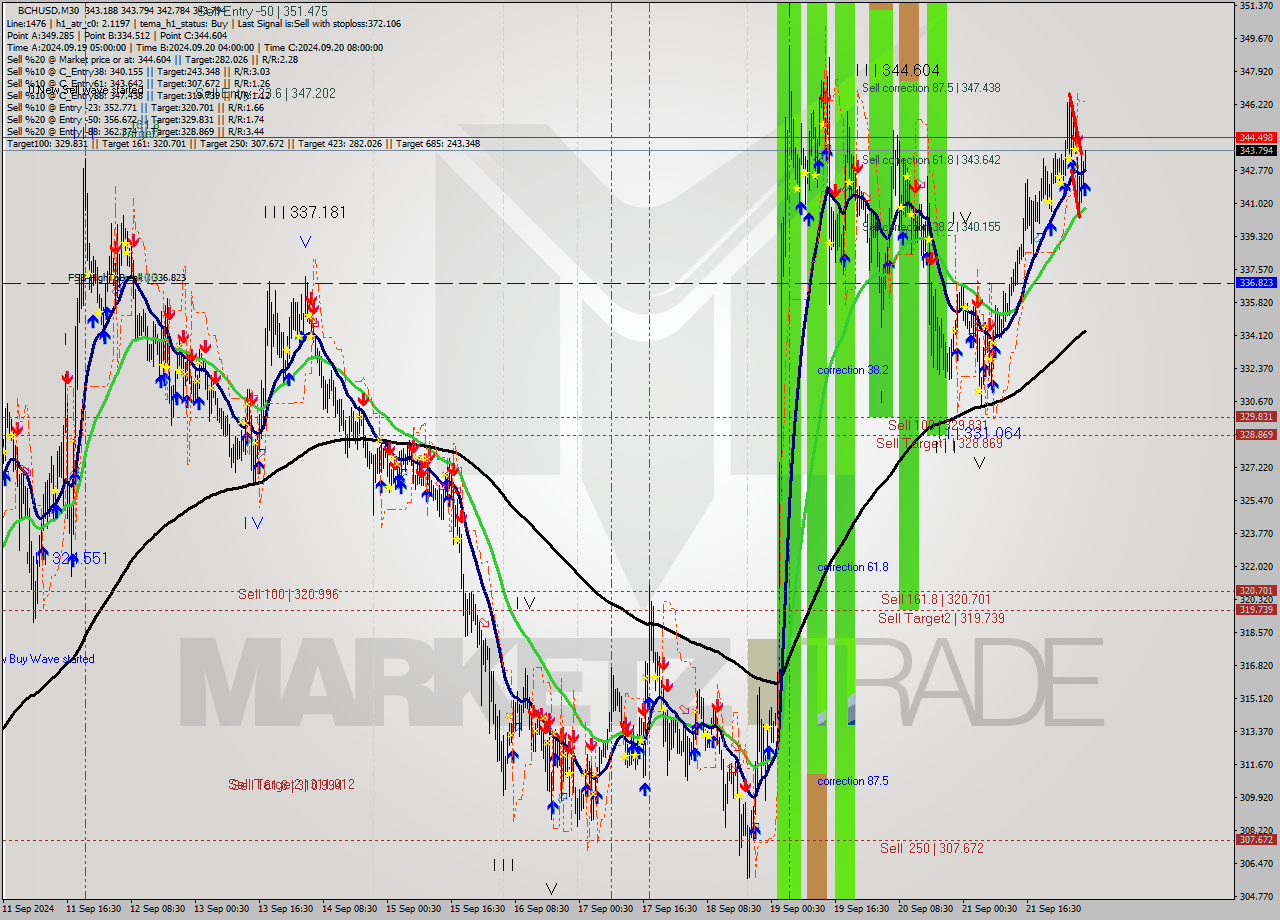Screen dimensions: 1280x920
Task: Click the '19 Sep 00:30' time axis label
Action: [x=798, y=909]
